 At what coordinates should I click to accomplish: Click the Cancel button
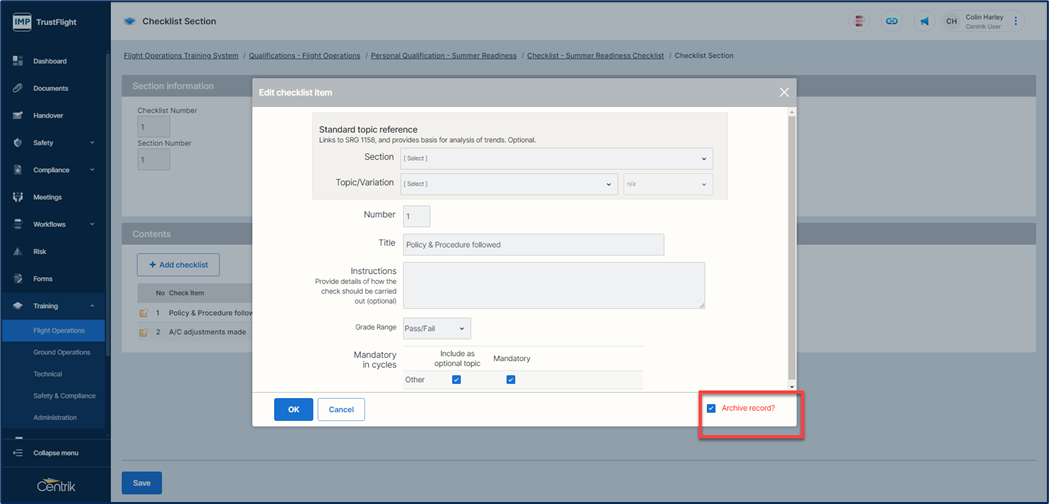point(341,409)
